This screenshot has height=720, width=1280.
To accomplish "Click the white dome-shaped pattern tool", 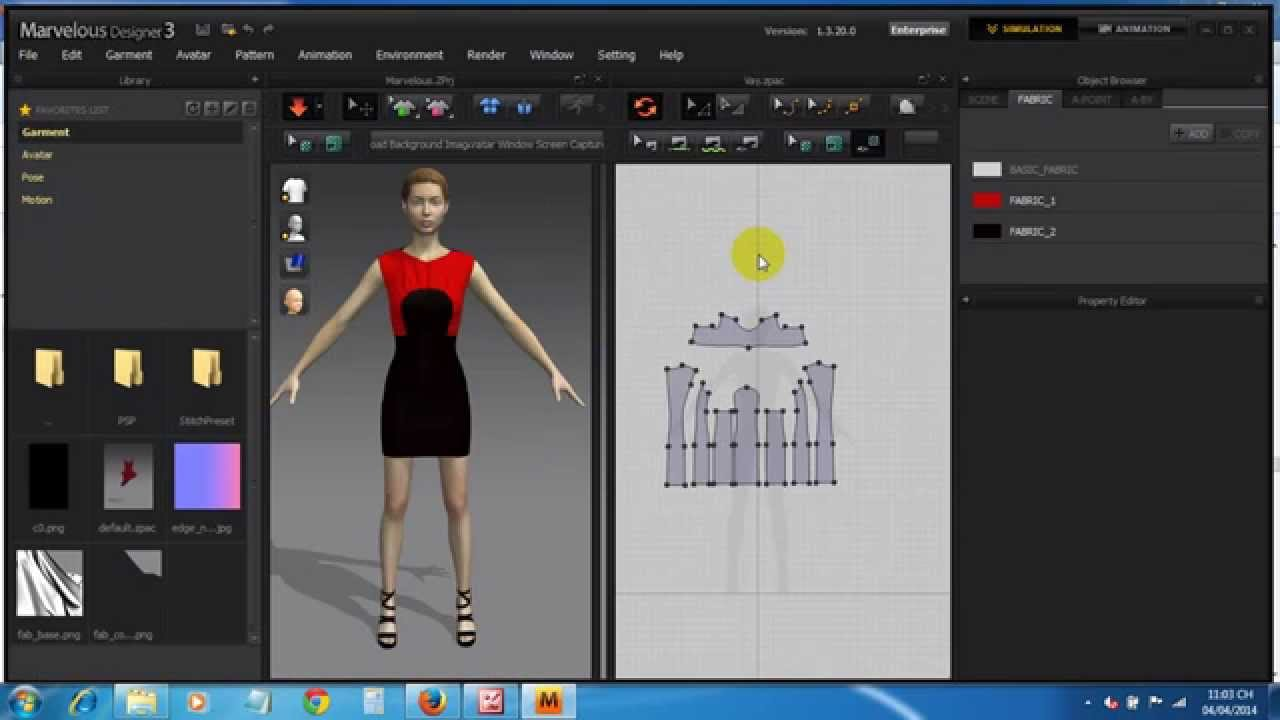I will coord(906,107).
